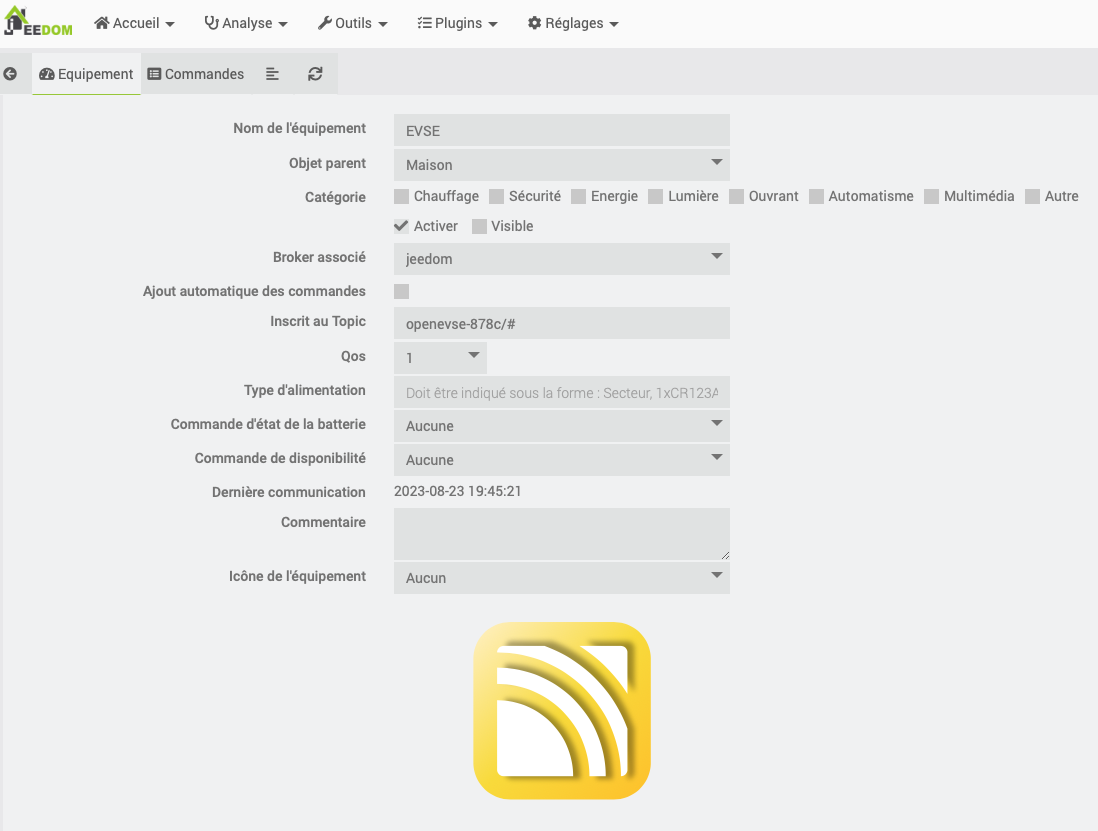The image size is (1098, 831).
Task: Open the Objet parent dropdown
Action: 562,165
